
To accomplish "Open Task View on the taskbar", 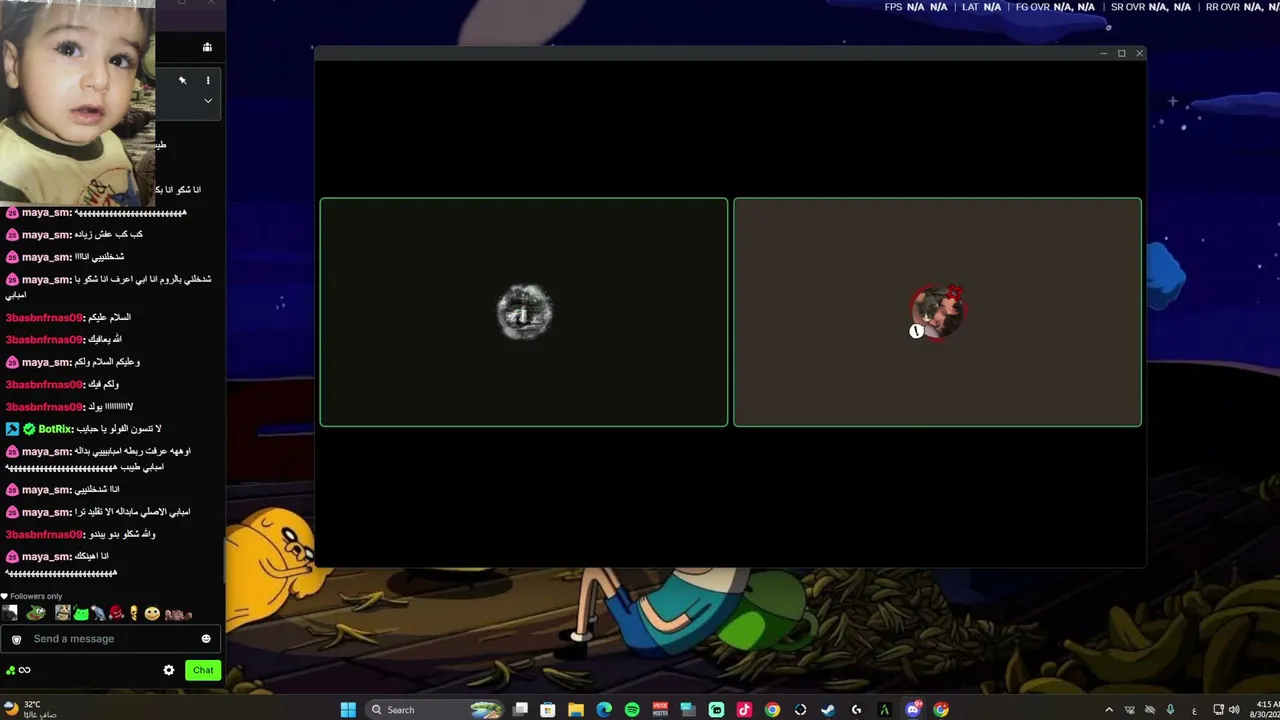I will tap(520, 710).
